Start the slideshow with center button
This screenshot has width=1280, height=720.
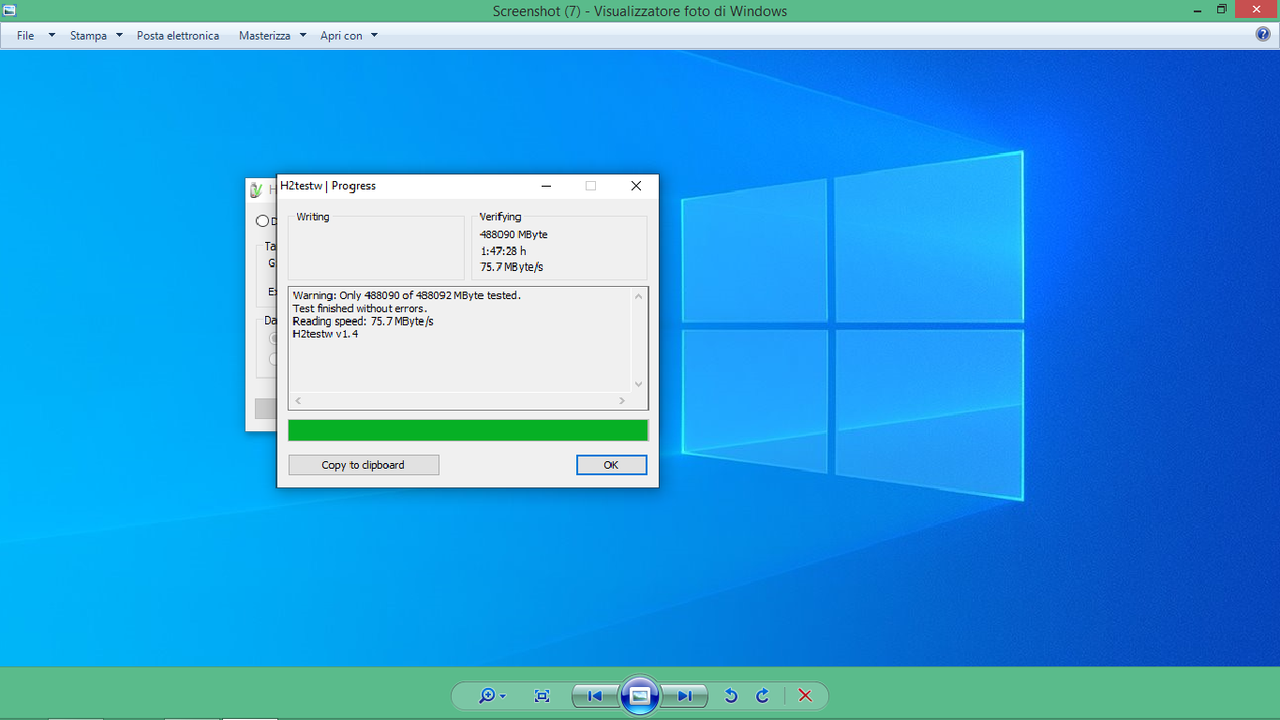pyautogui.click(x=640, y=695)
